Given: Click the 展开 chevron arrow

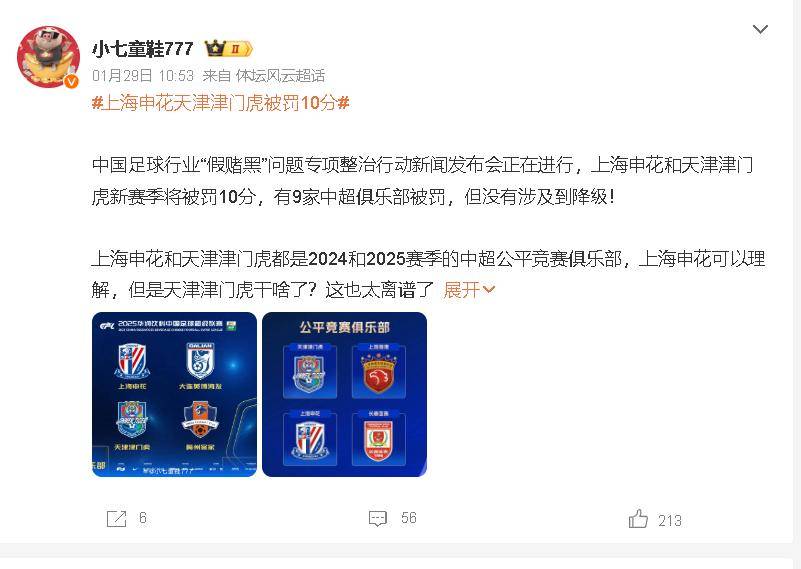Looking at the screenshot, I should tap(489, 290).
